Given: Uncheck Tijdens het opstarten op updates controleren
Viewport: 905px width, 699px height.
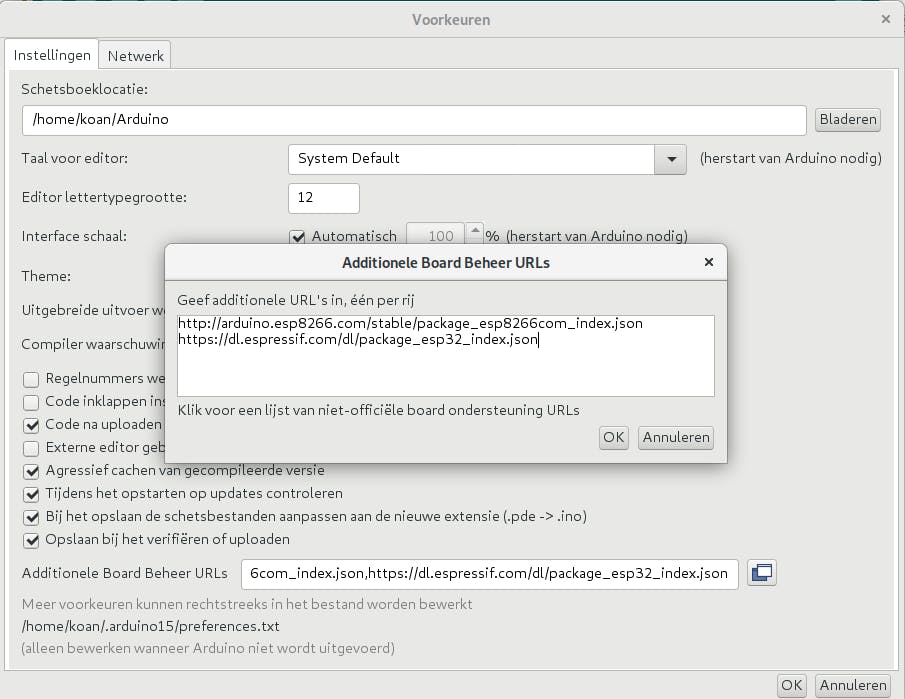Looking at the screenshot, I should point(31,494).
